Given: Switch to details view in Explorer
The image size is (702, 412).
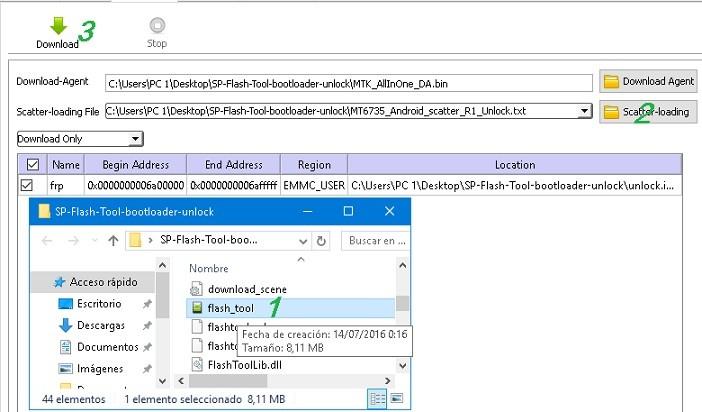Looking at the screenshot, I should tap(377, 399).
